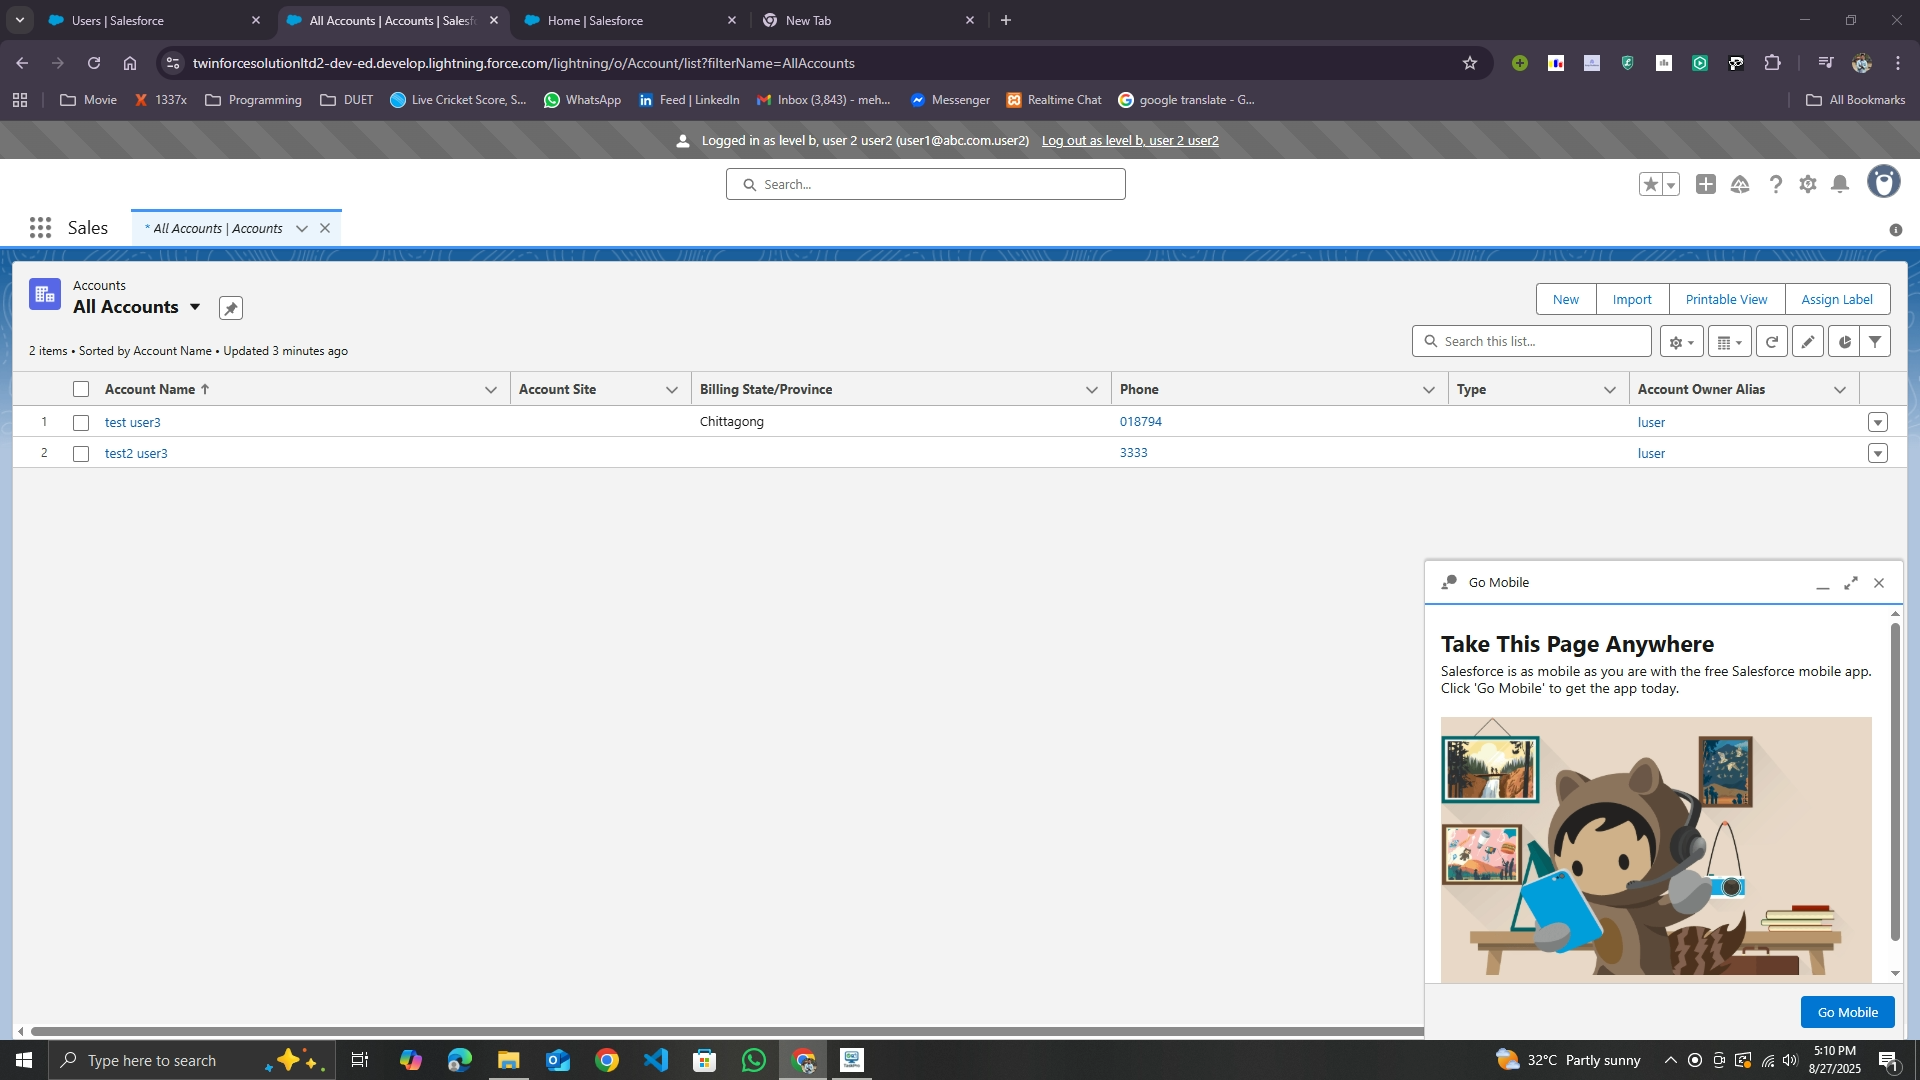The height and width of the screenshot is (1080, 1920).
Task: Show charts panel icon
Action: pyautogui.click(x=1844, y=342)
